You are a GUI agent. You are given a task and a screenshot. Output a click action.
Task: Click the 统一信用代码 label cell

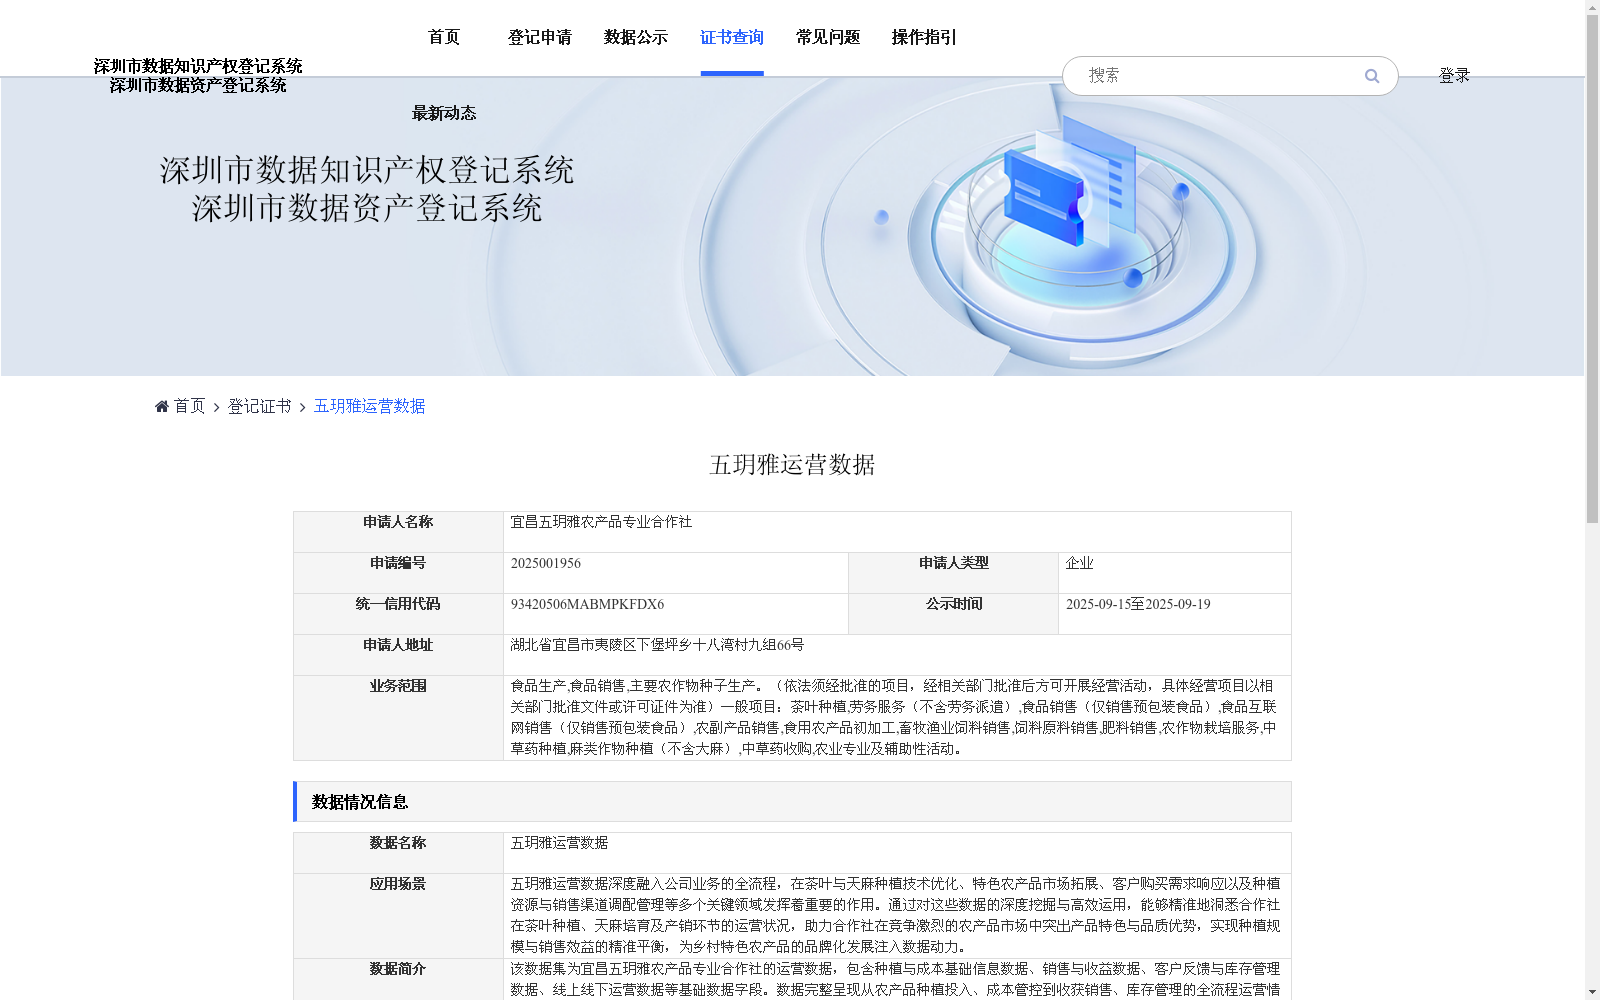(398, 614)
